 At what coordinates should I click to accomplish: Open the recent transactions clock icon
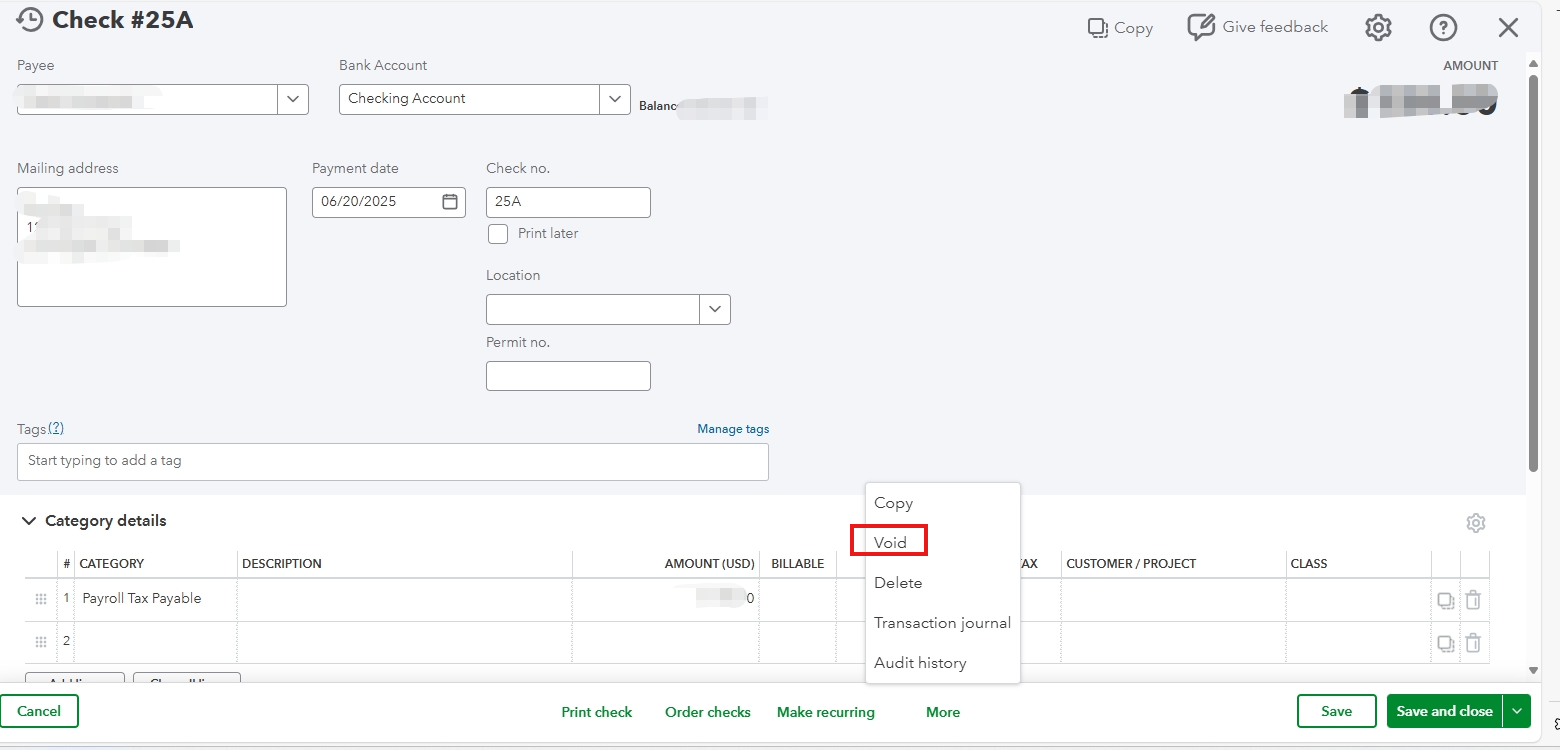point(30,20)
